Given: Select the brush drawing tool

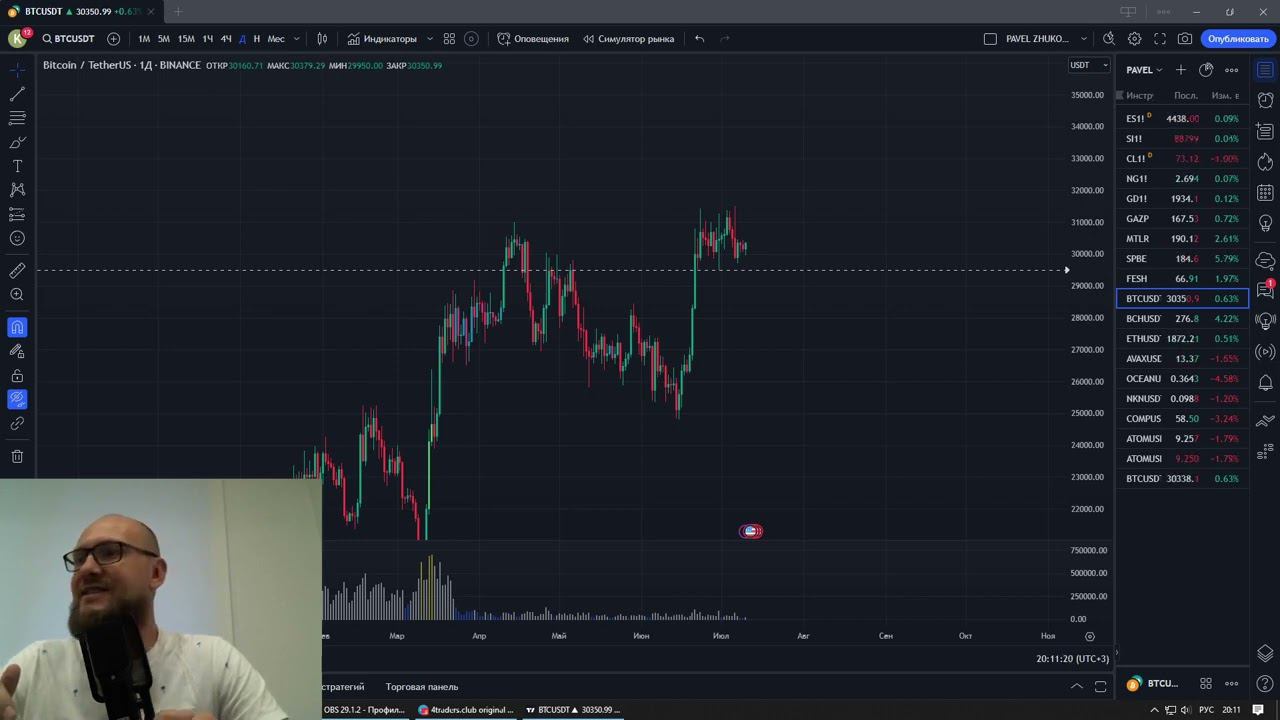Looking at the screenshot, I should tap(17, 142).
